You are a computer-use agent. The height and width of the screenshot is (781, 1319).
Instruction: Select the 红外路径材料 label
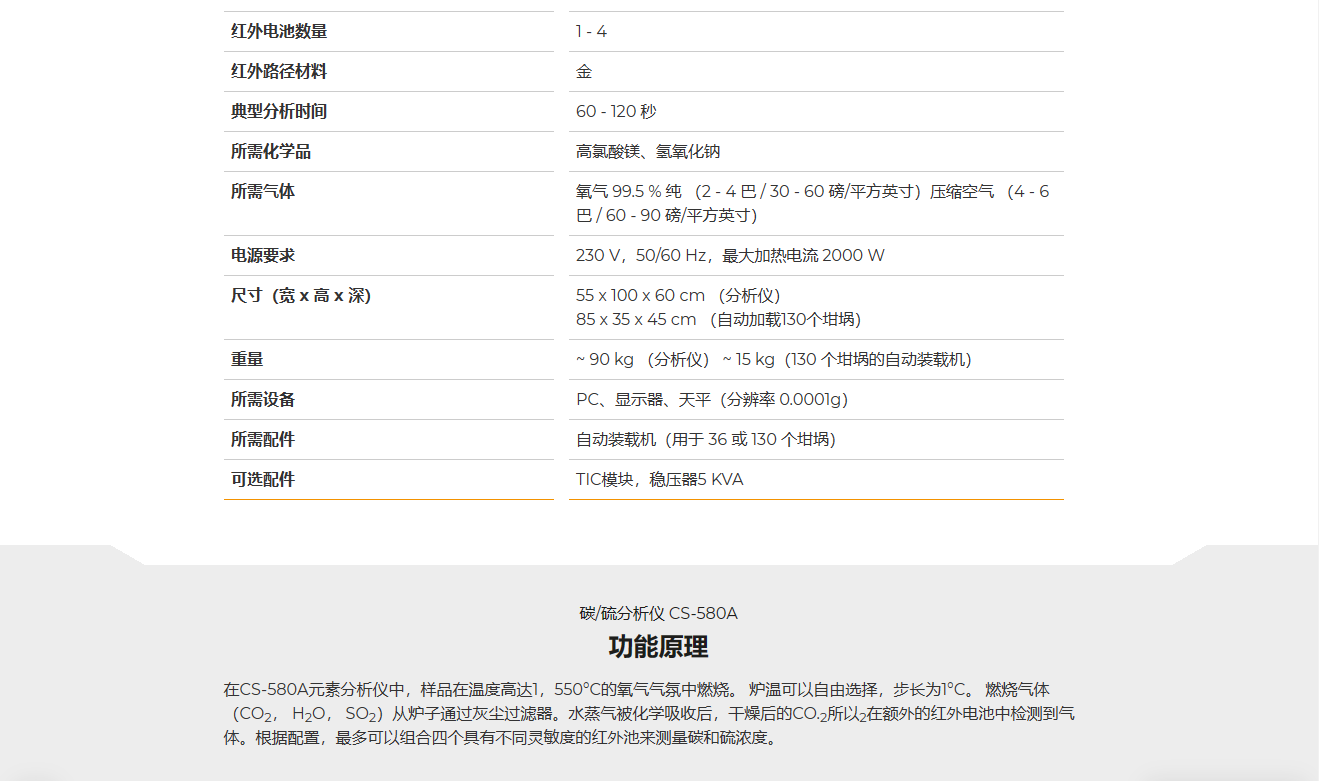[x=279, y=72]
